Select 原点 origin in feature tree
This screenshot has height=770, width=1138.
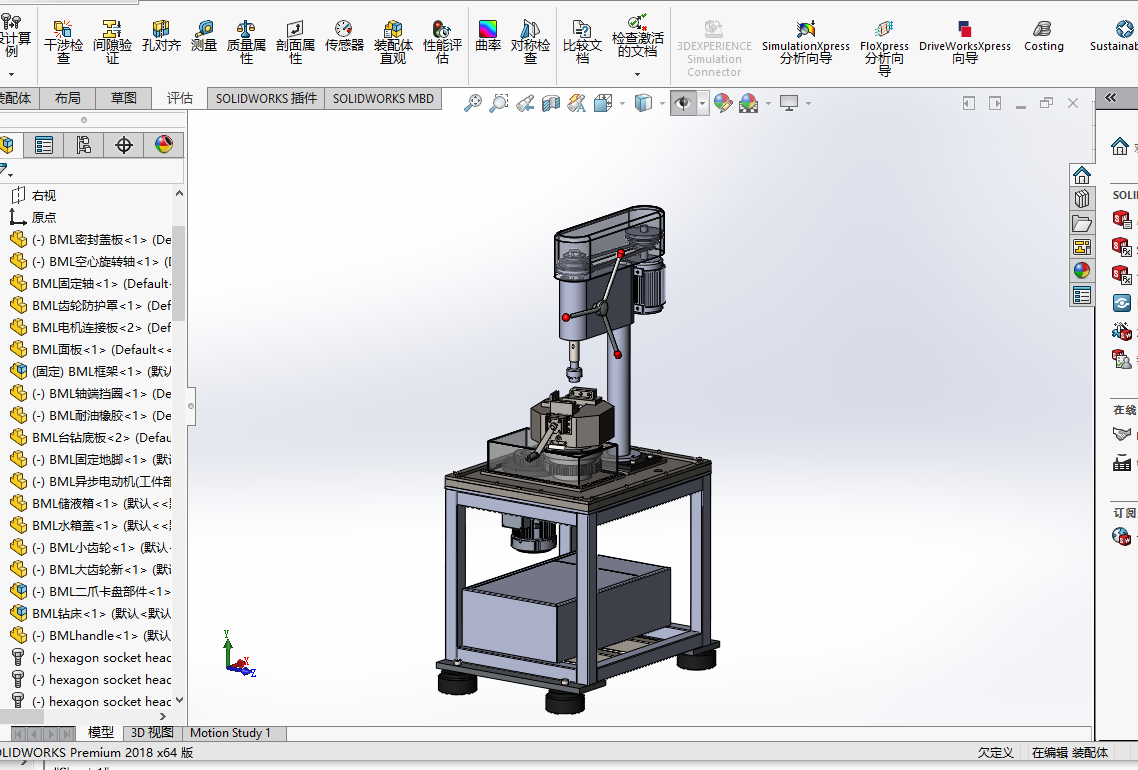33,217
